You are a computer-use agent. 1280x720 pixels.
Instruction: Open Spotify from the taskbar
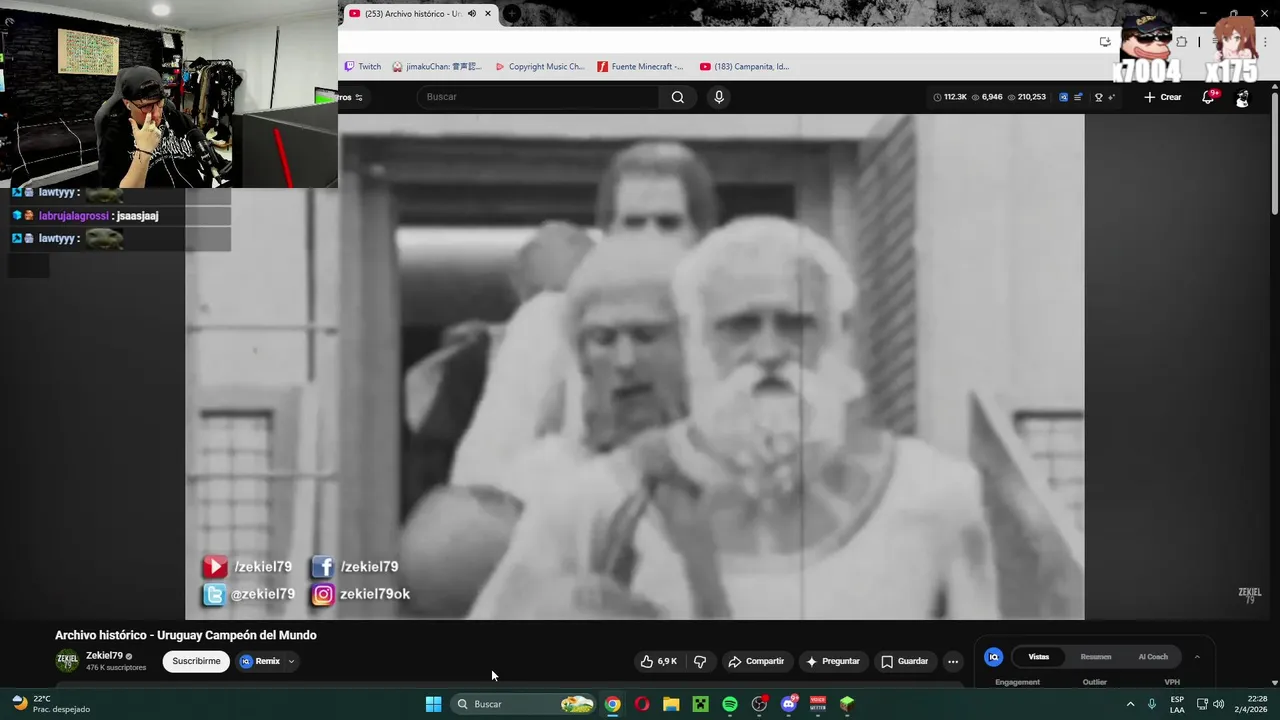(x=730, y=704)
